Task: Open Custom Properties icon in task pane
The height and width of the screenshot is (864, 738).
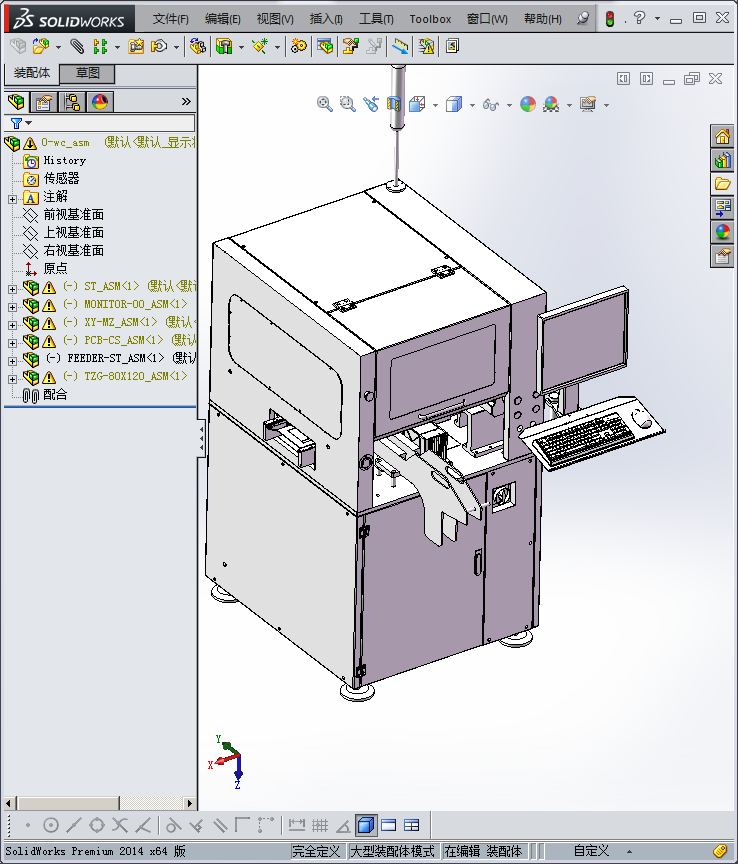Action: [722, 256]
